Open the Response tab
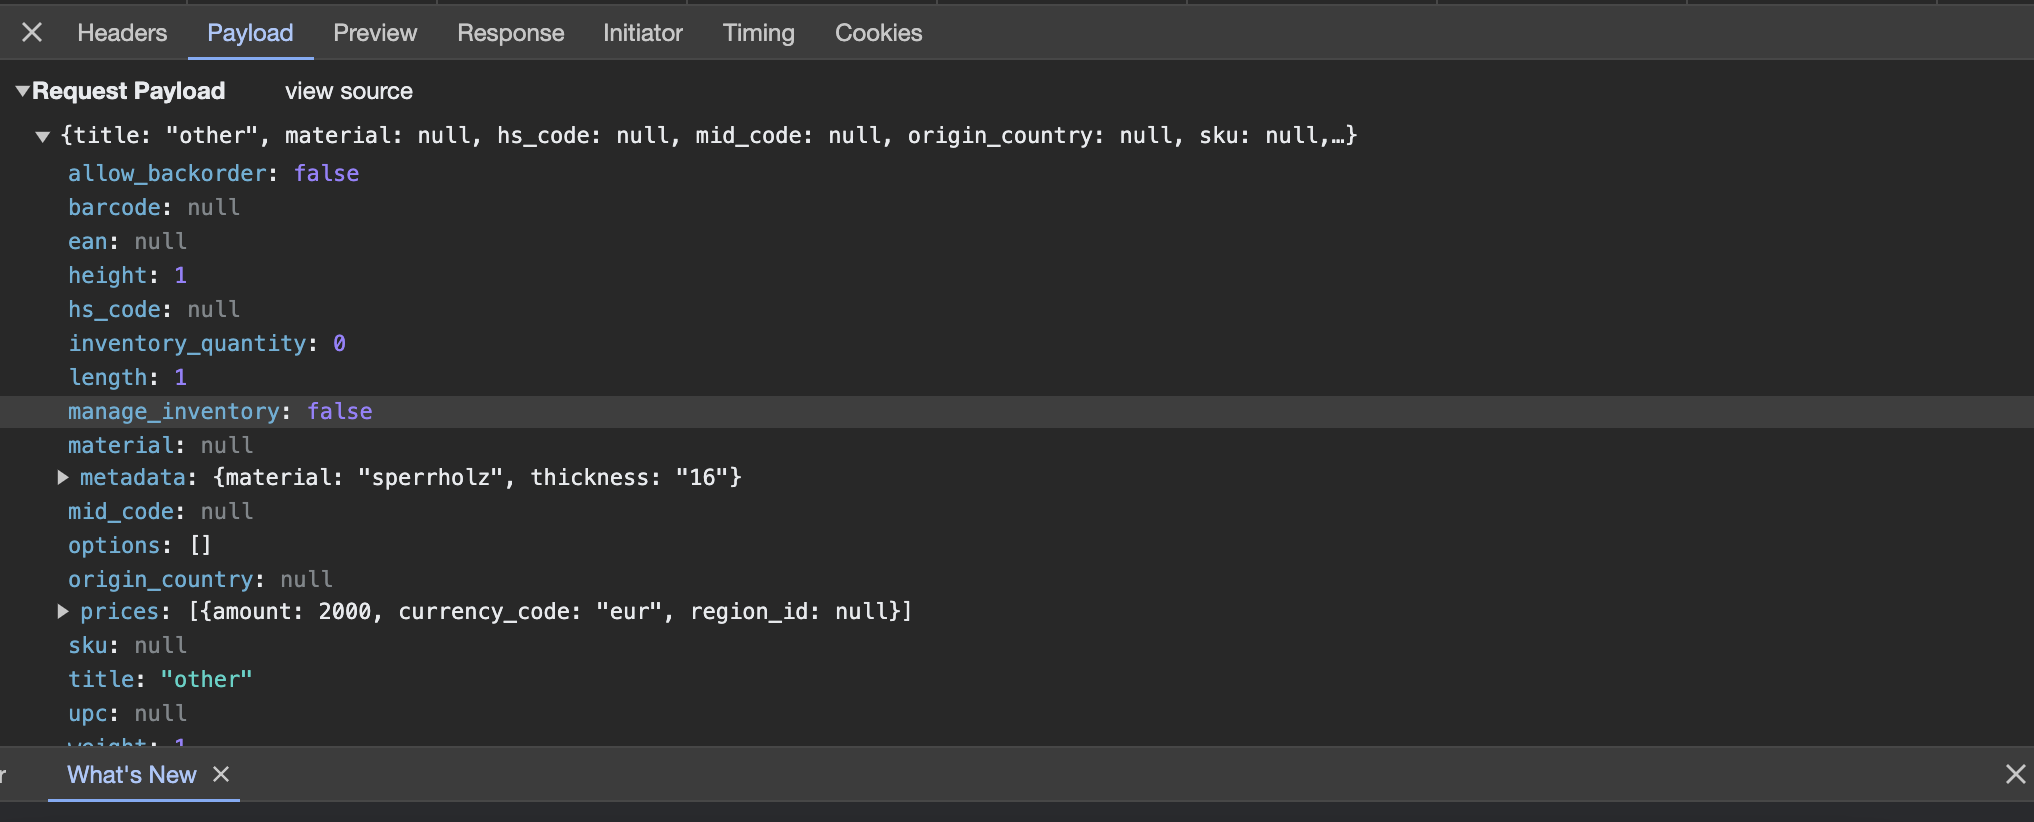 tap(510, 32)
